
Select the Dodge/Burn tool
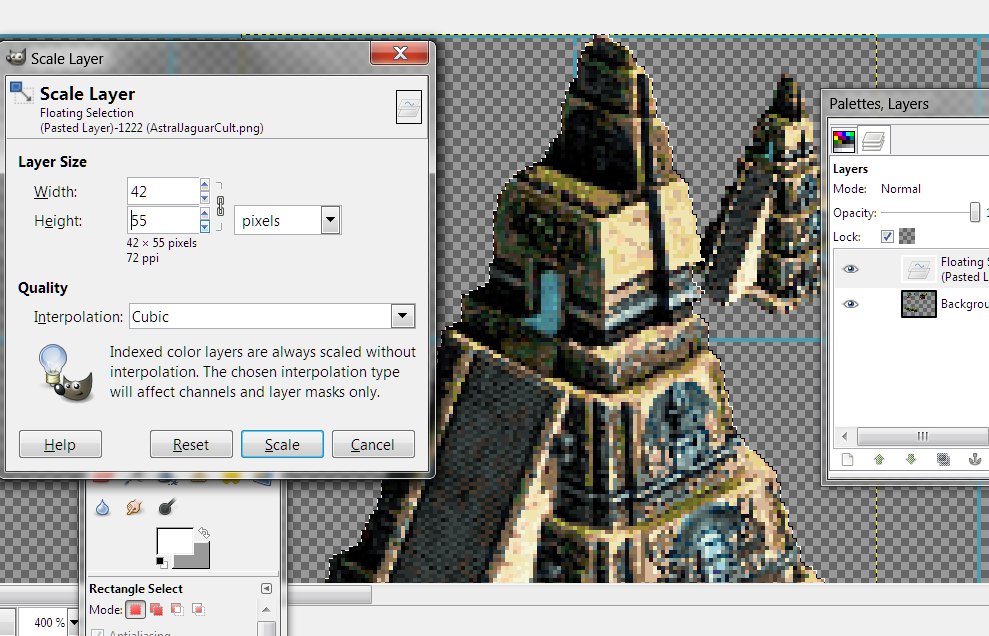point(167,508)
